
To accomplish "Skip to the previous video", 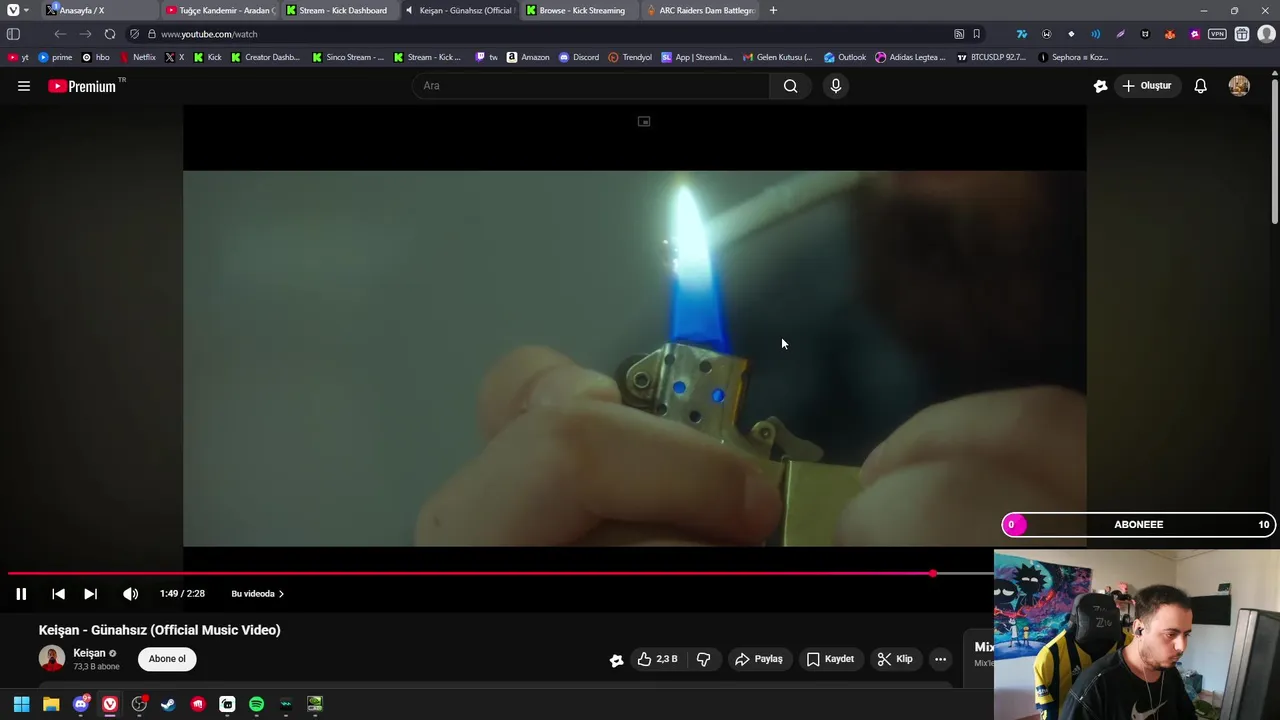I will (58, 594).
